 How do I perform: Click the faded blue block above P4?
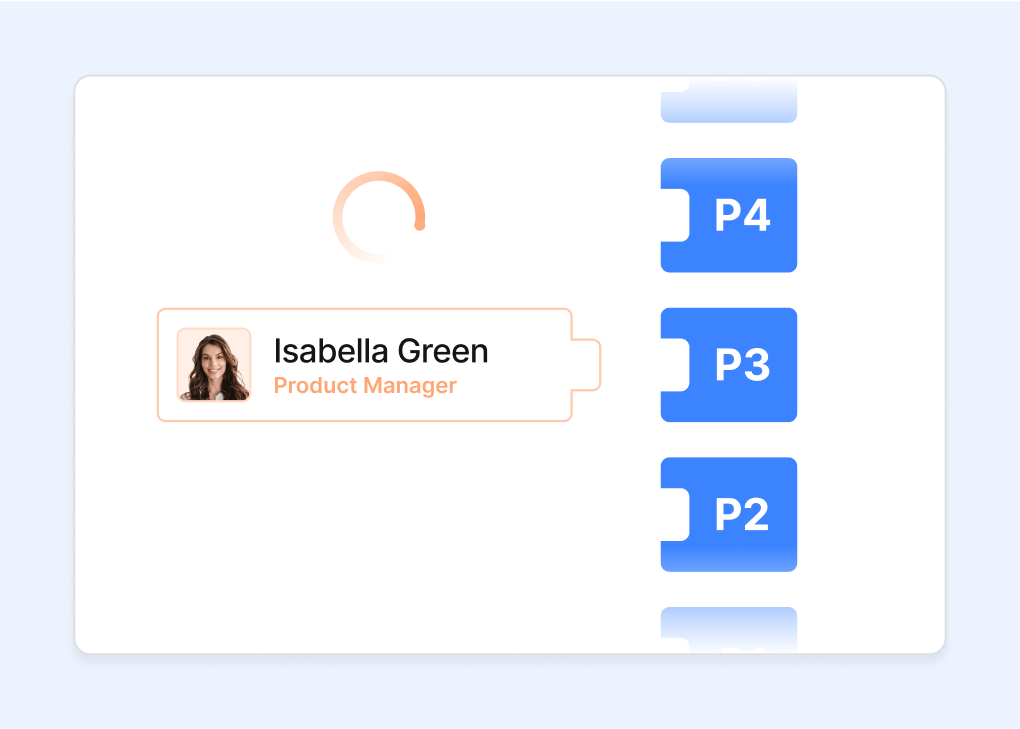coord(729,101)
